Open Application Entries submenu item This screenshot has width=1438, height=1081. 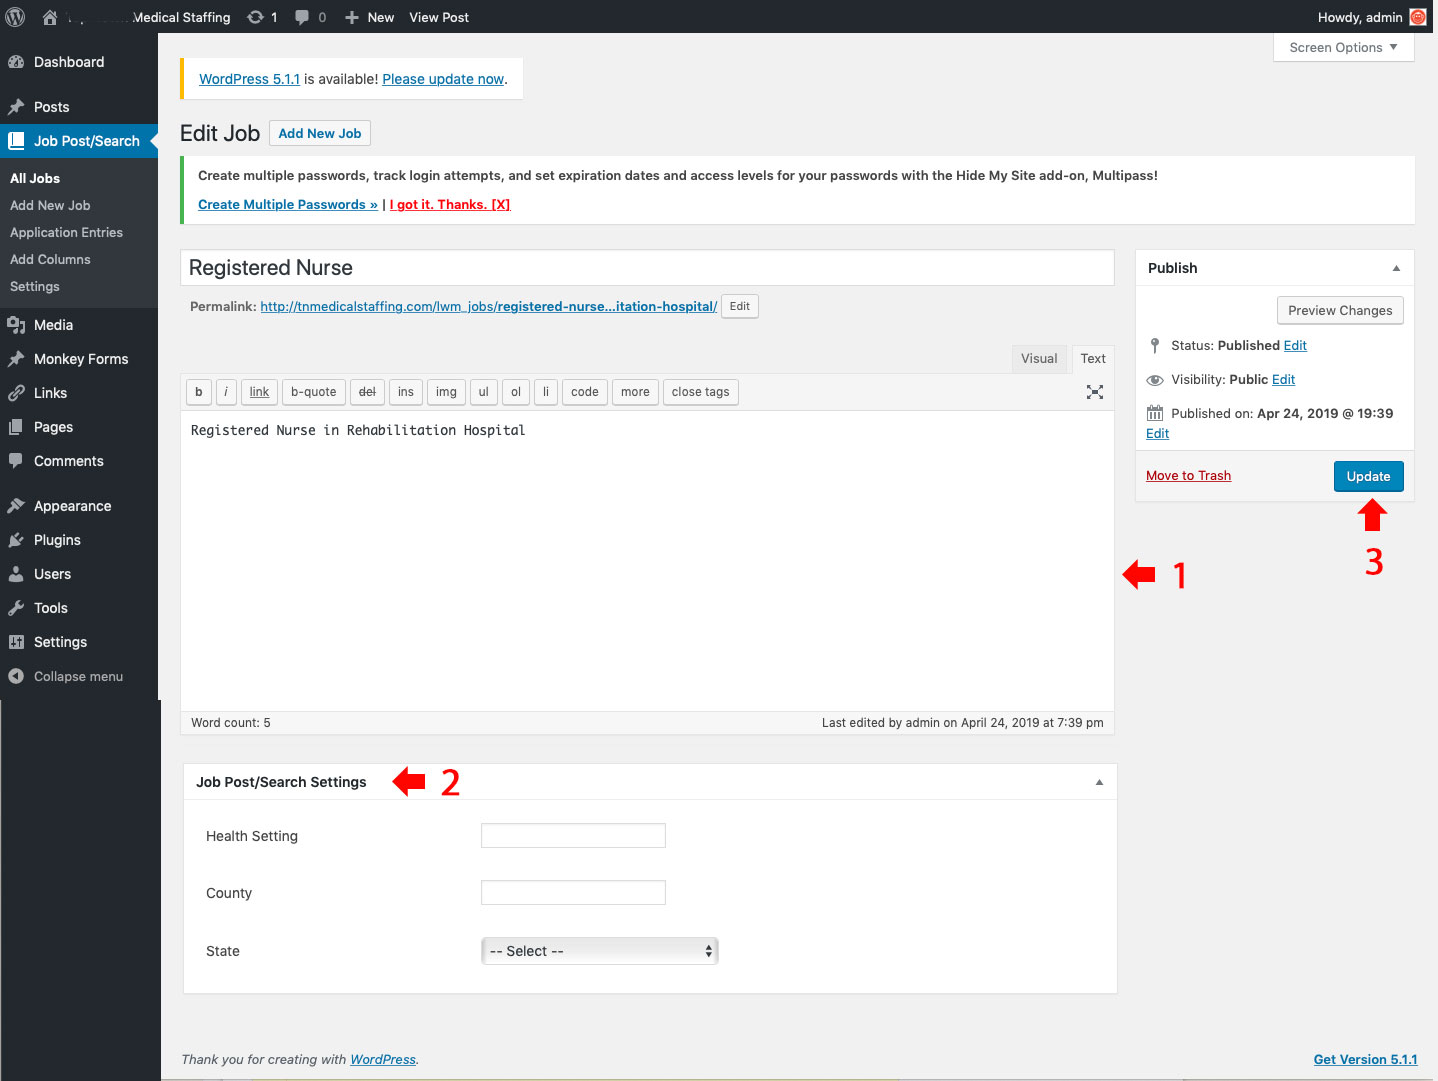point(66,232)
